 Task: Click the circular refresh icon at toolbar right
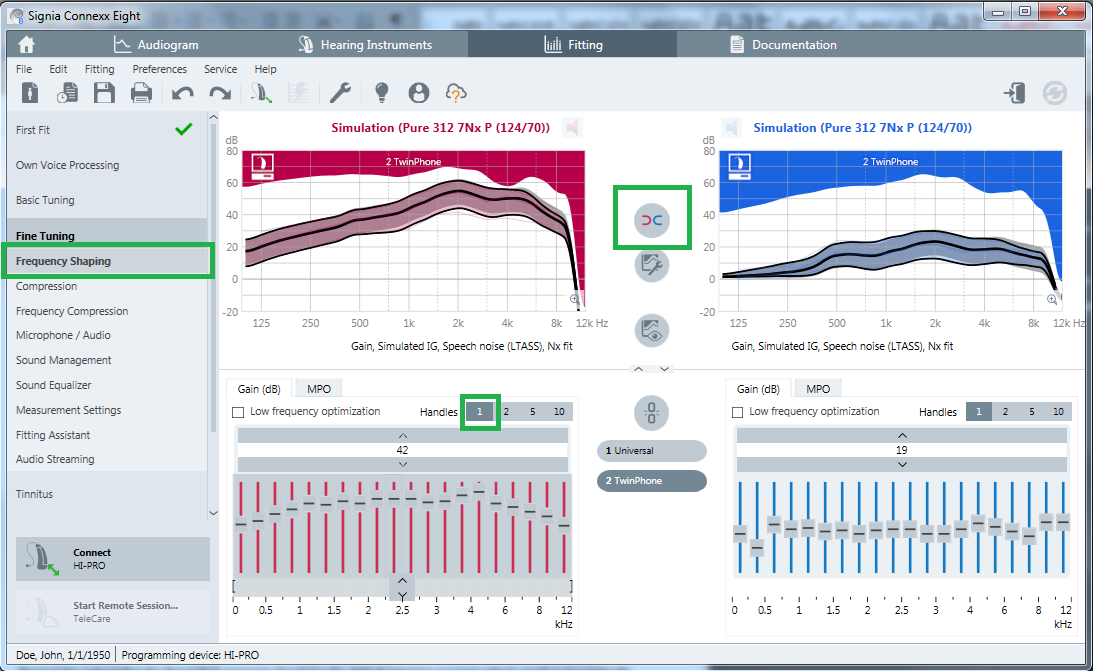[x=1055, y=93]
